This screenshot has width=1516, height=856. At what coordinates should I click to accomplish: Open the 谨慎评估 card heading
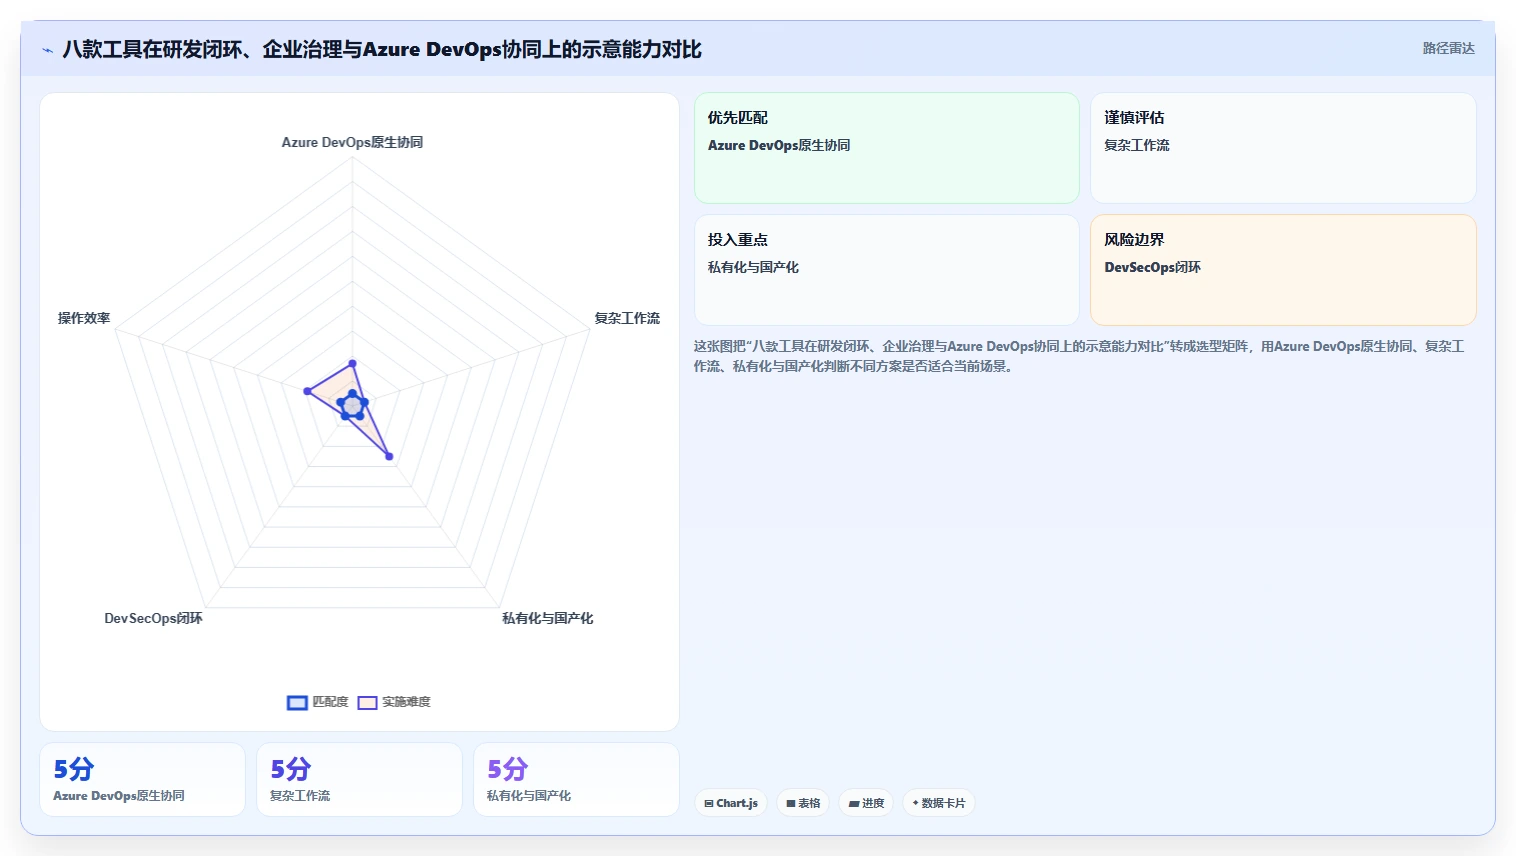click(x=1134, y=117)
